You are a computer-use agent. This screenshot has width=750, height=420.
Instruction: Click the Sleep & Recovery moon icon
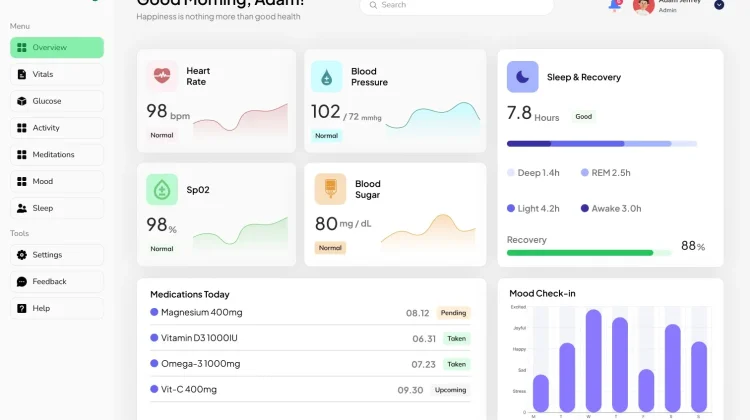pos(522,77)
